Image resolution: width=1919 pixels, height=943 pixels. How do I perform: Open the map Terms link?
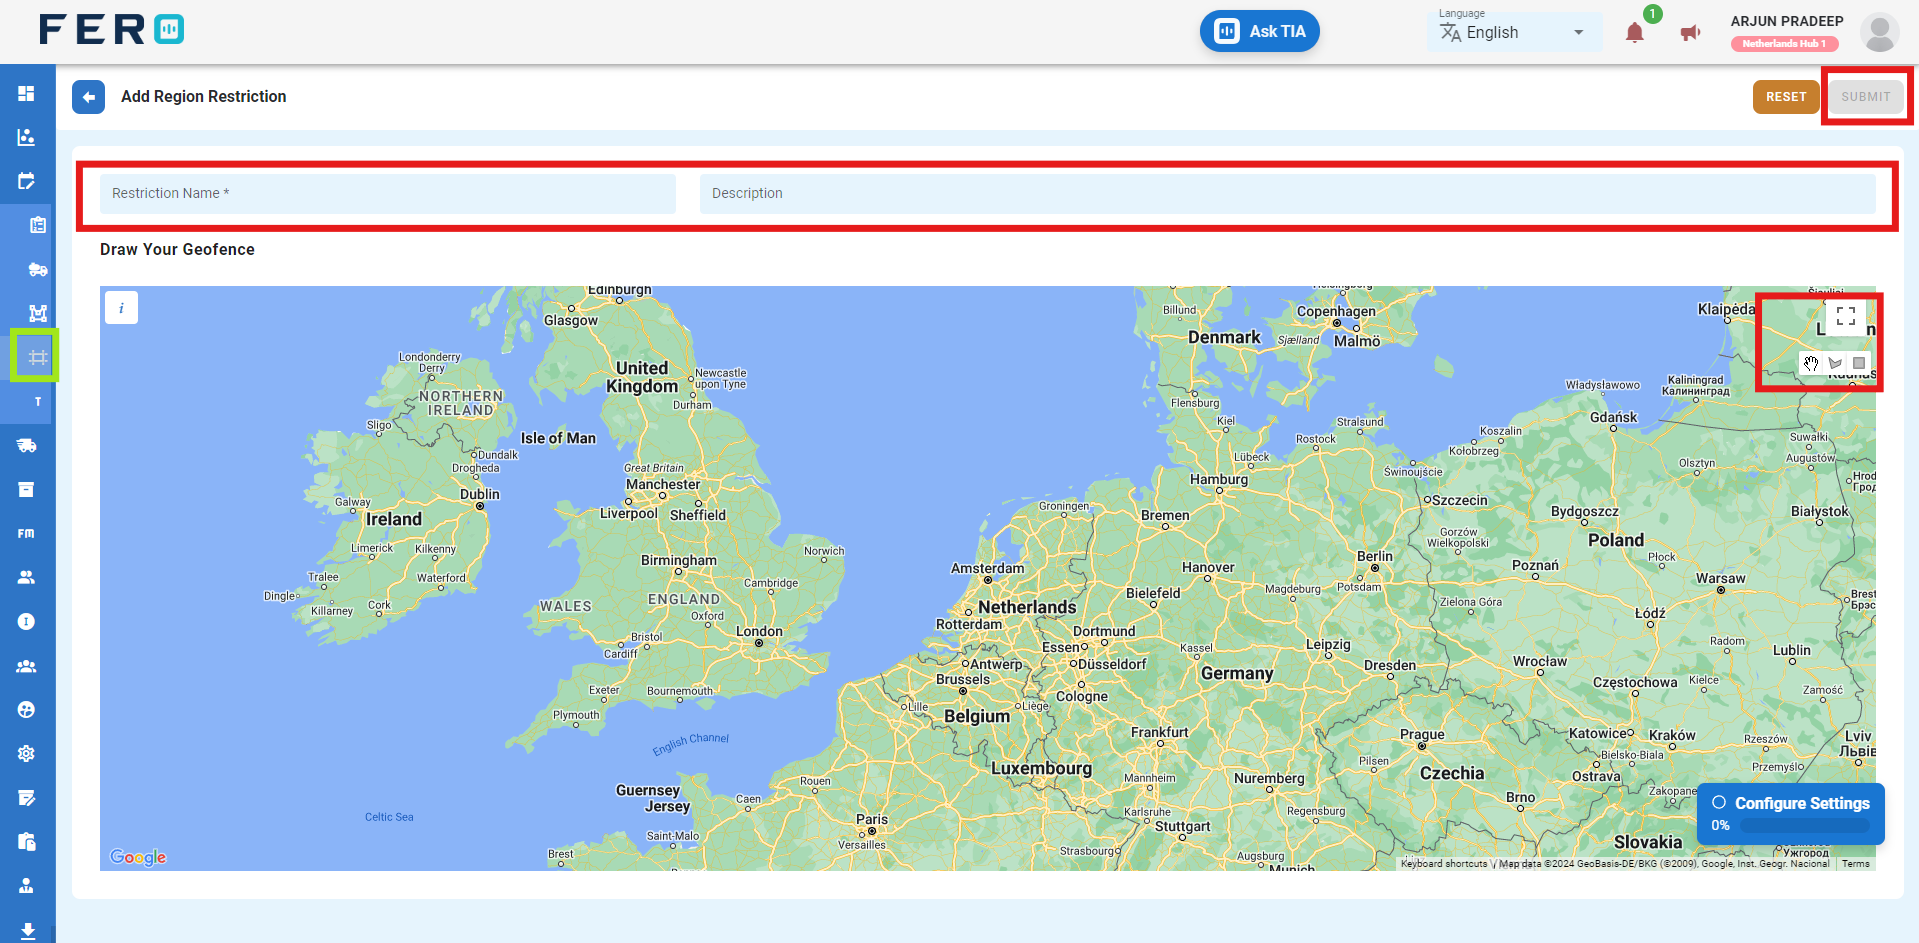(x=1855, y=864)
